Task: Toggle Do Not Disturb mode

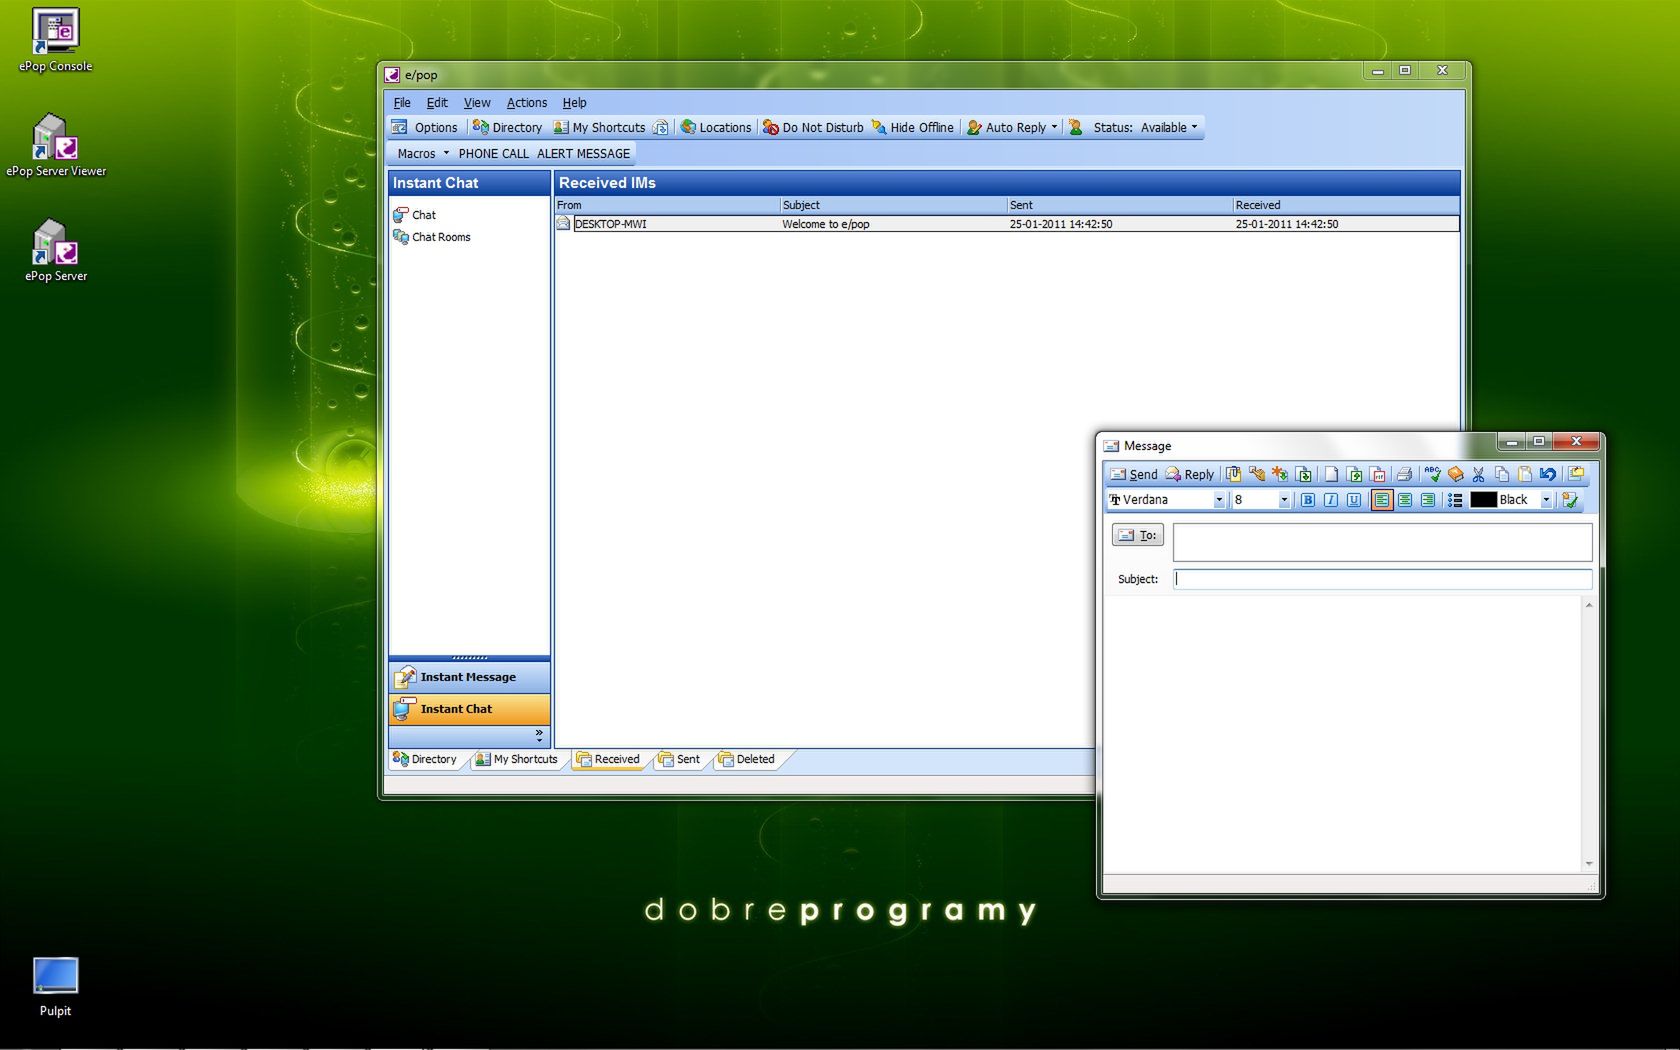Action: pos(813,127)
